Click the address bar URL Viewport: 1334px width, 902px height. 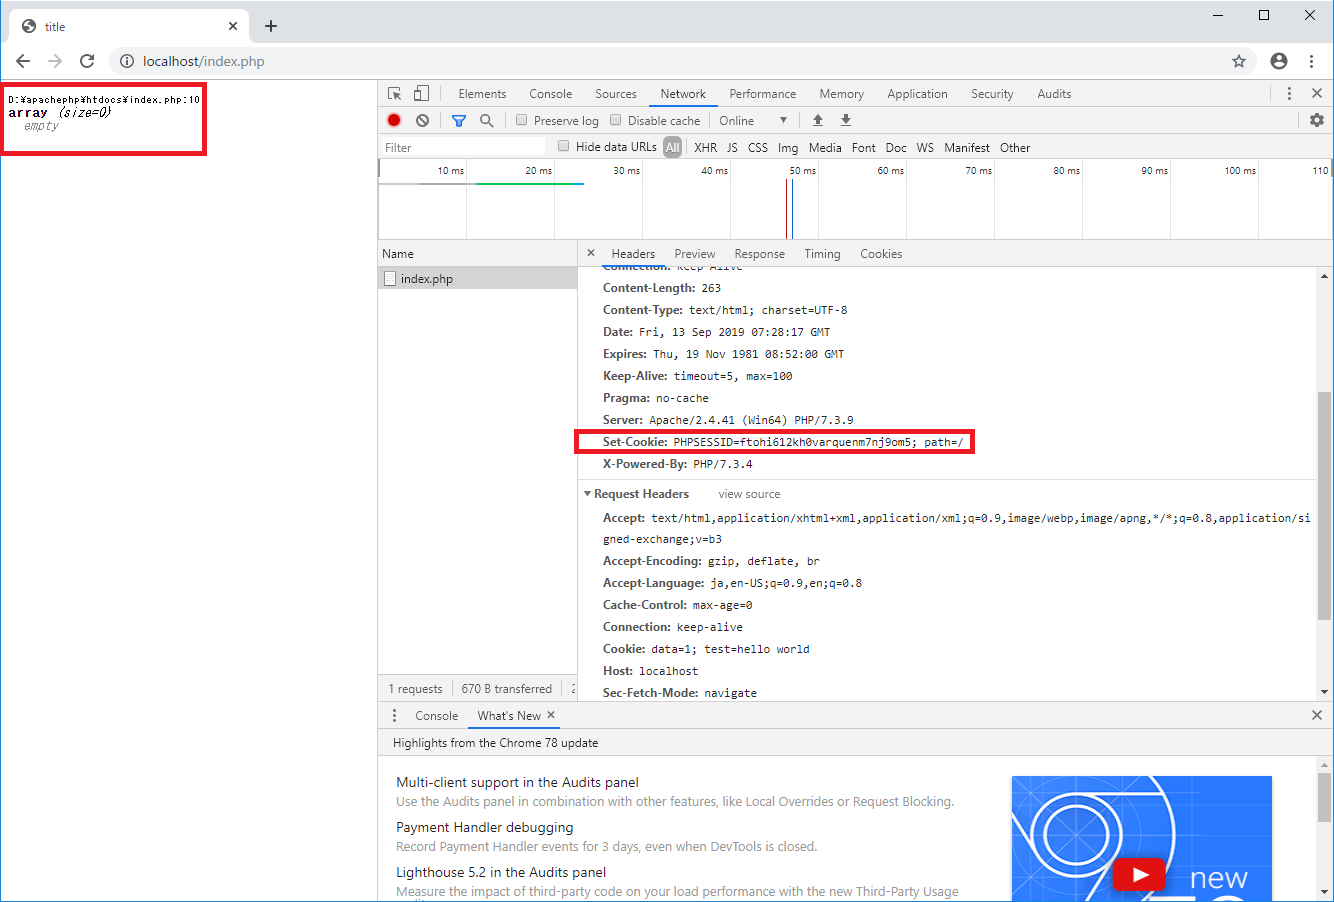coord(204,61)
